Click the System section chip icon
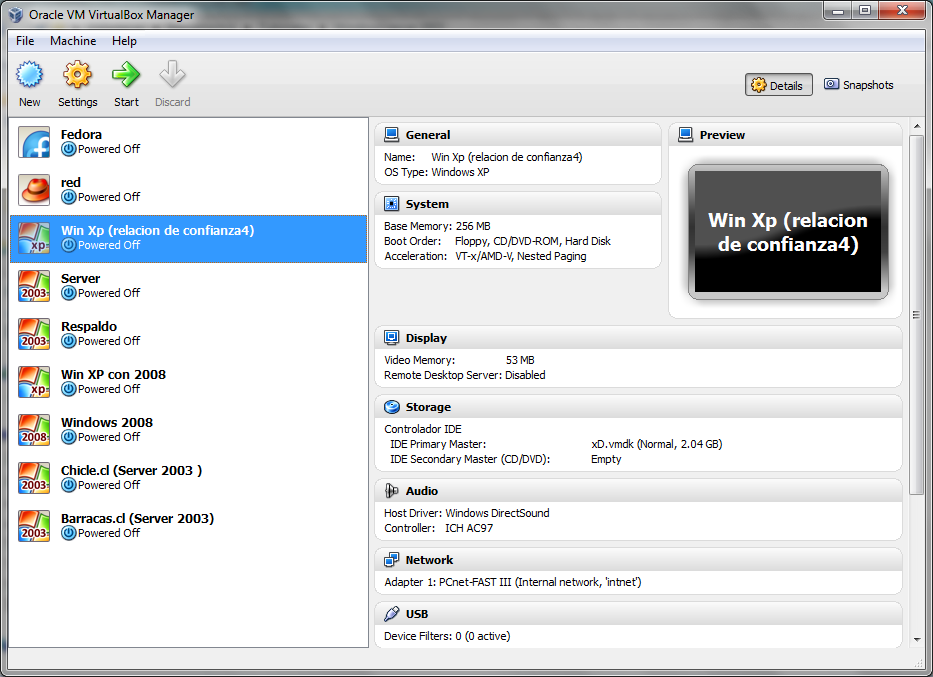Image resolution: width=933 pixels, height=677 pixels. [392, 204]
